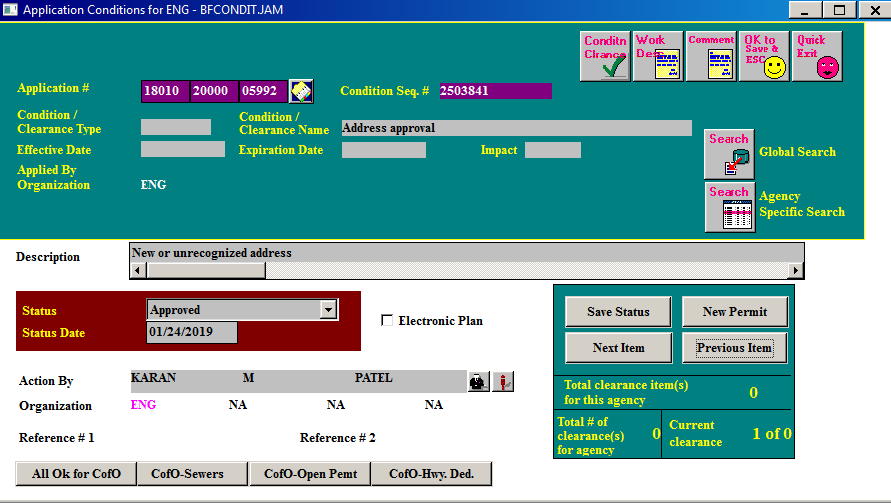
Task: Click Application # field 18010
Action: tap(165, 91)
